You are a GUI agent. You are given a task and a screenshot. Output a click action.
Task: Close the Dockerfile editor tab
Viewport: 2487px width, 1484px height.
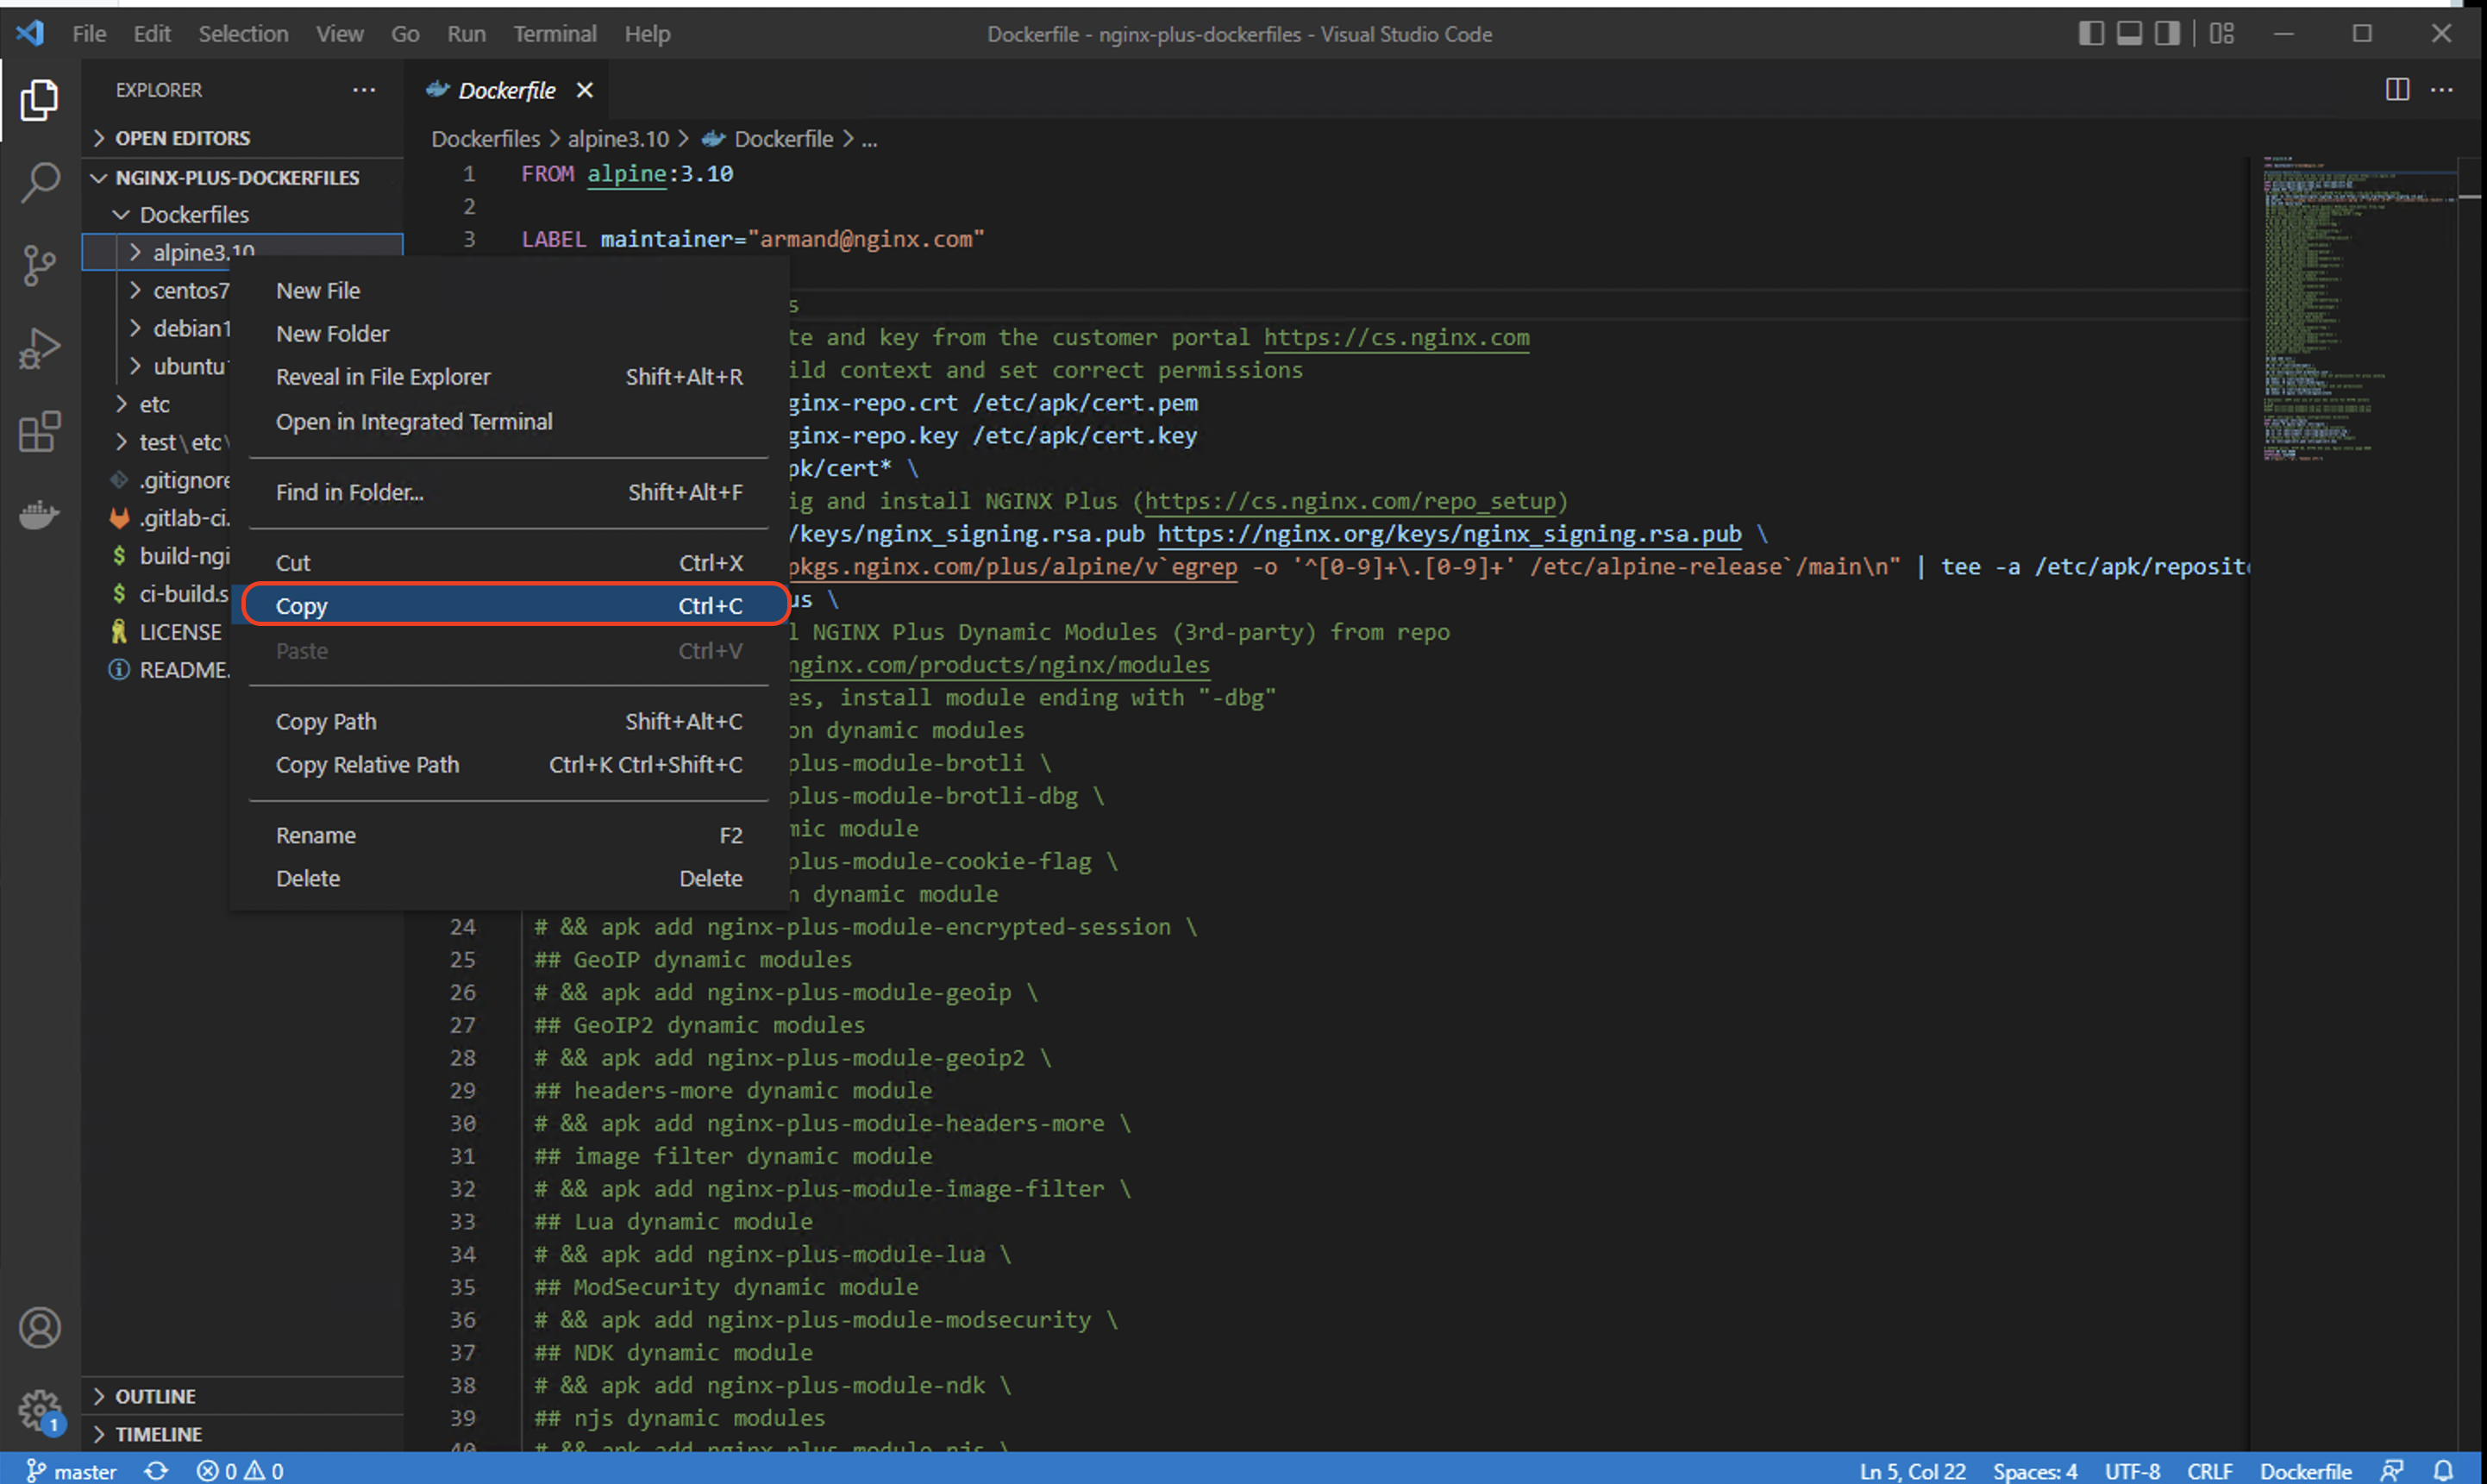(585, 90)
